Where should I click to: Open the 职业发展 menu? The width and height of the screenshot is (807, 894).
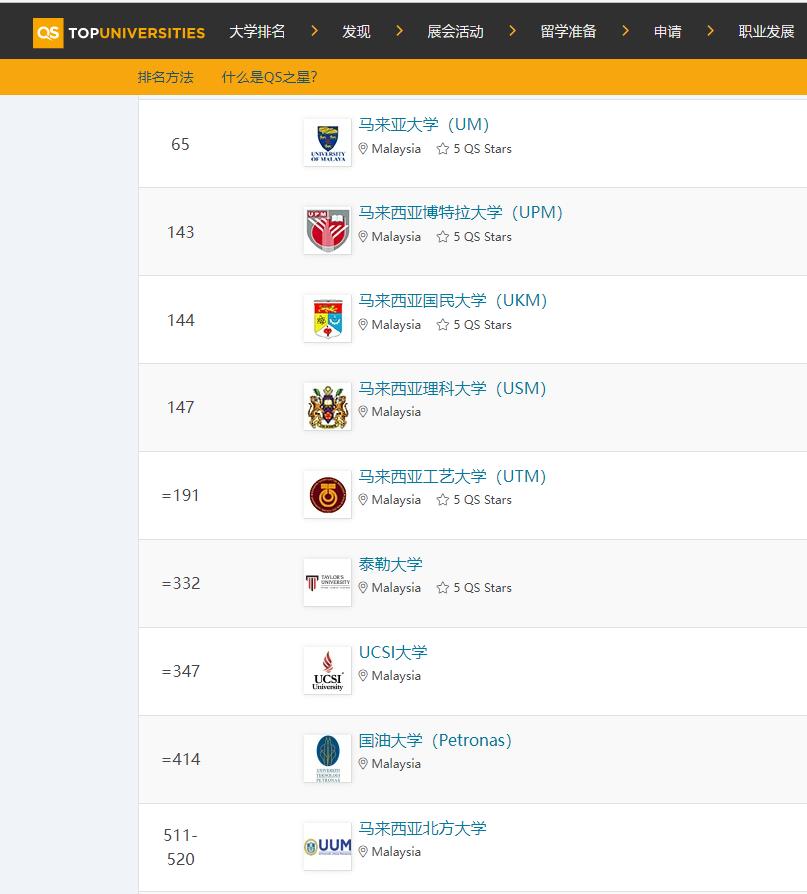pos(766,31)
